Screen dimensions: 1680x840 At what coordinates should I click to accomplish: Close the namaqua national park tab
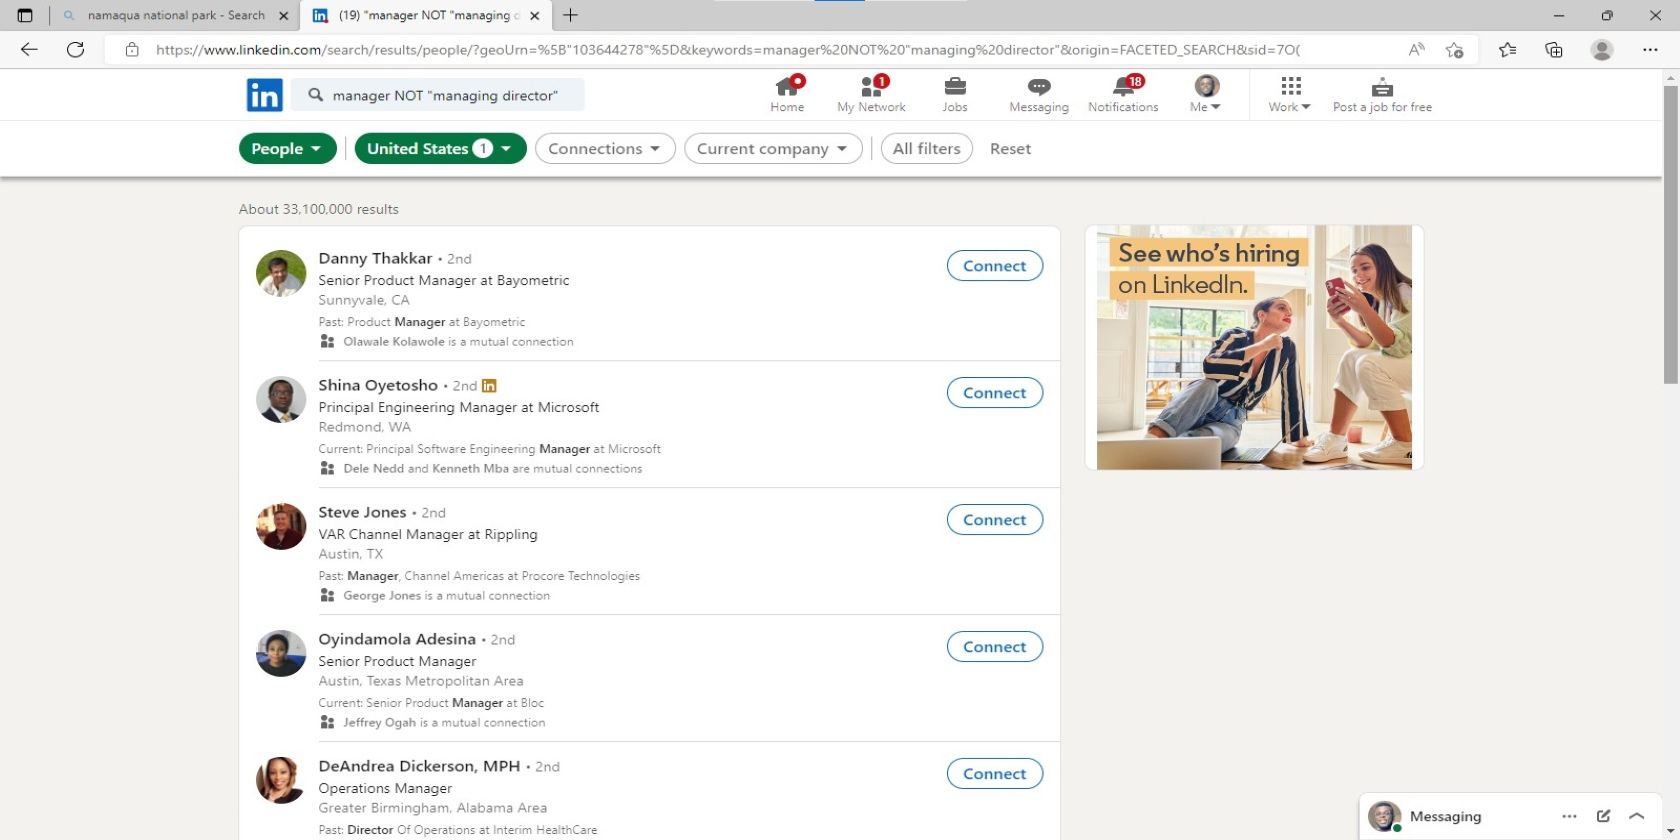coord(283,16)
